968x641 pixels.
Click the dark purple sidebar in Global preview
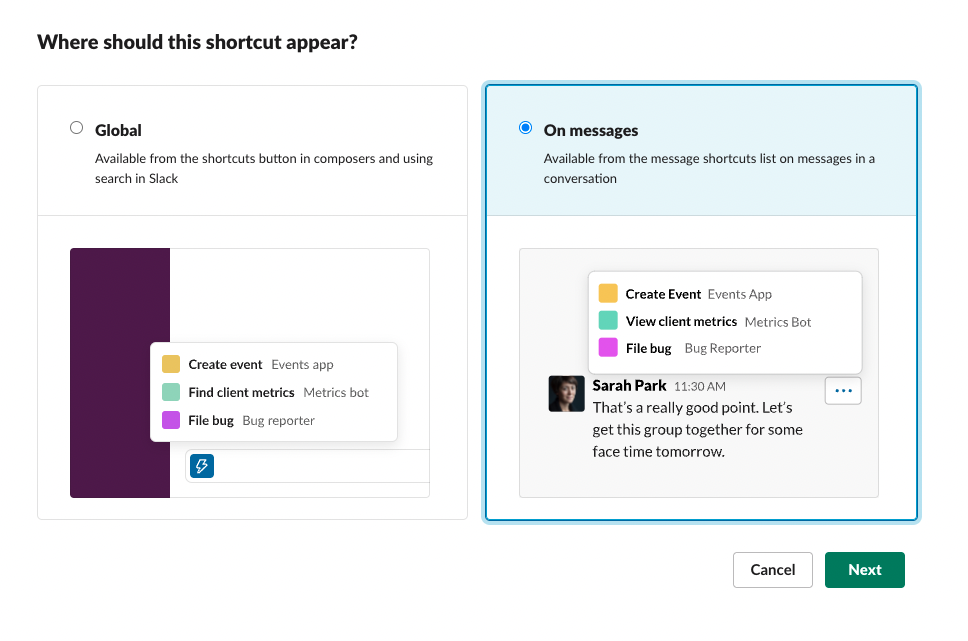coord(120,300)
